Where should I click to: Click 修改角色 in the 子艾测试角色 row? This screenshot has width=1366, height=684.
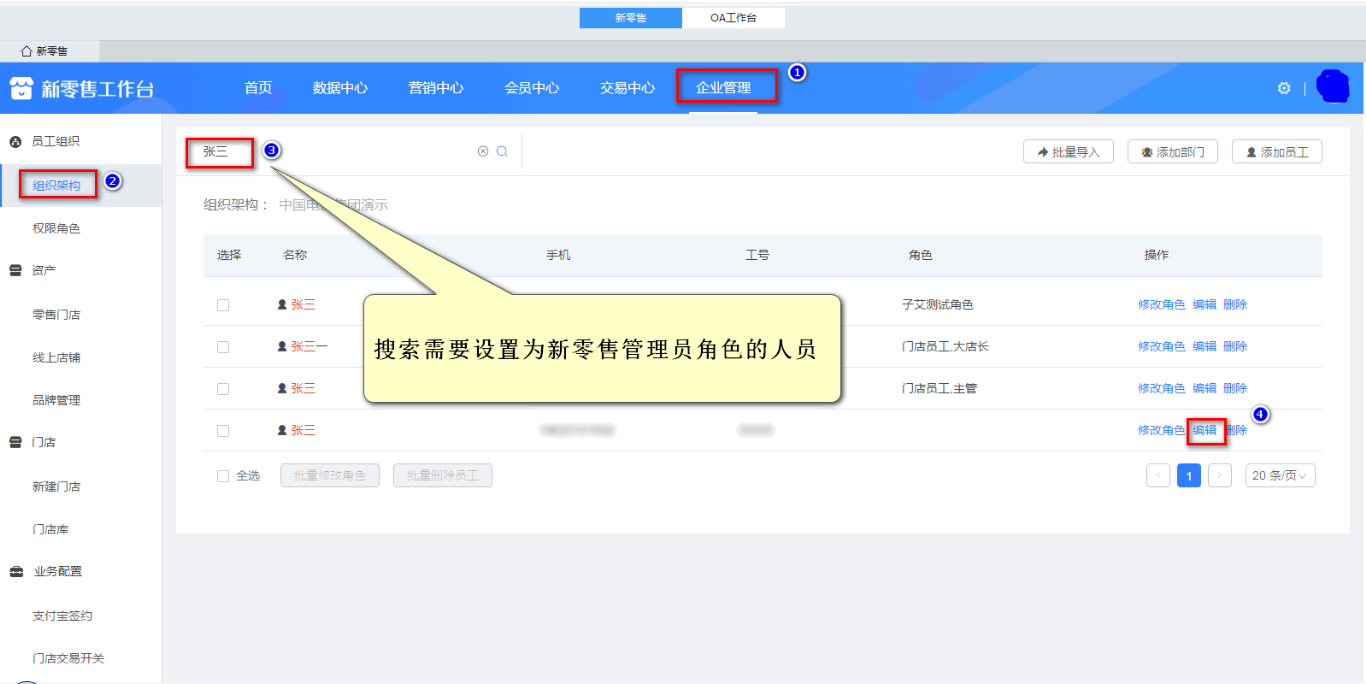1161,305
